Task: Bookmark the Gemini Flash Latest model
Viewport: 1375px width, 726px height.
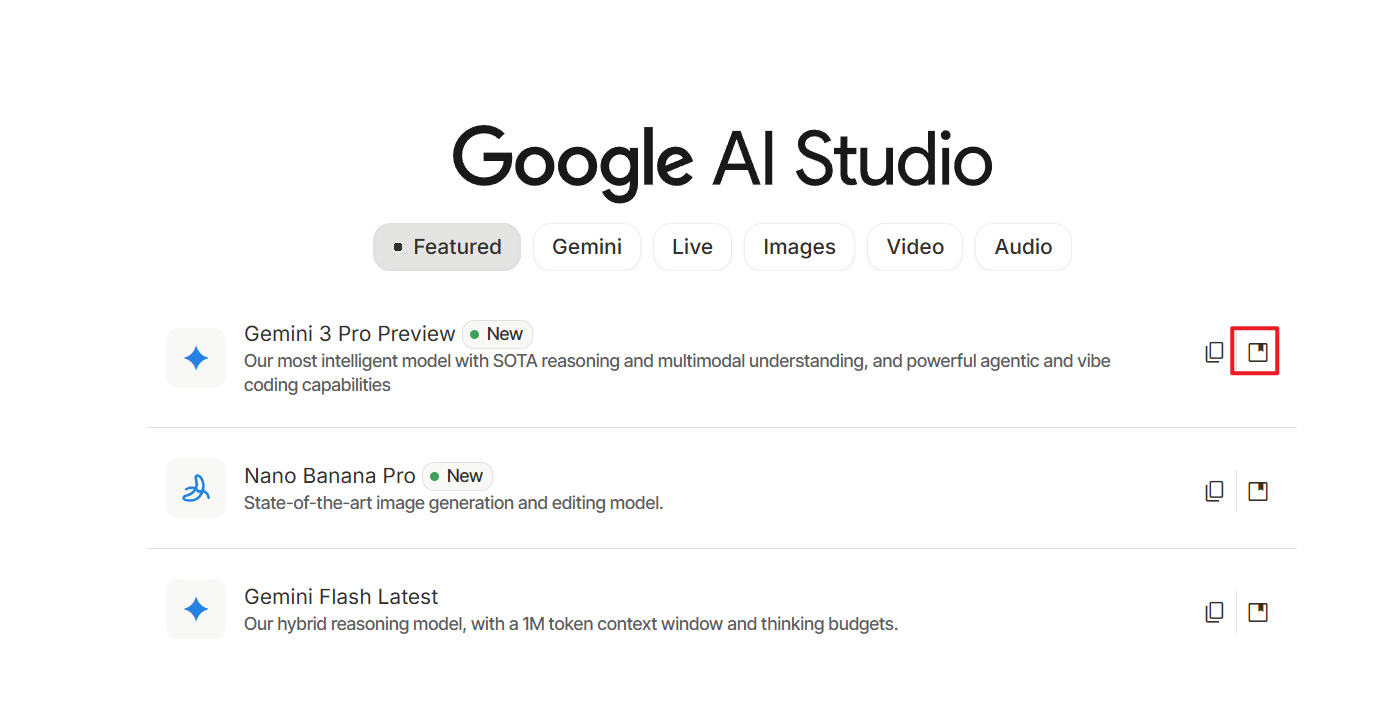Action: click(x=1257, y=611)
